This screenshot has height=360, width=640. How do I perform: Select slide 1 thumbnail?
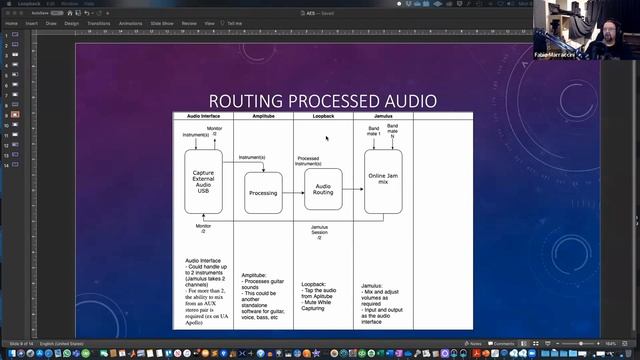pyautogui.click(x=15, y=34)
